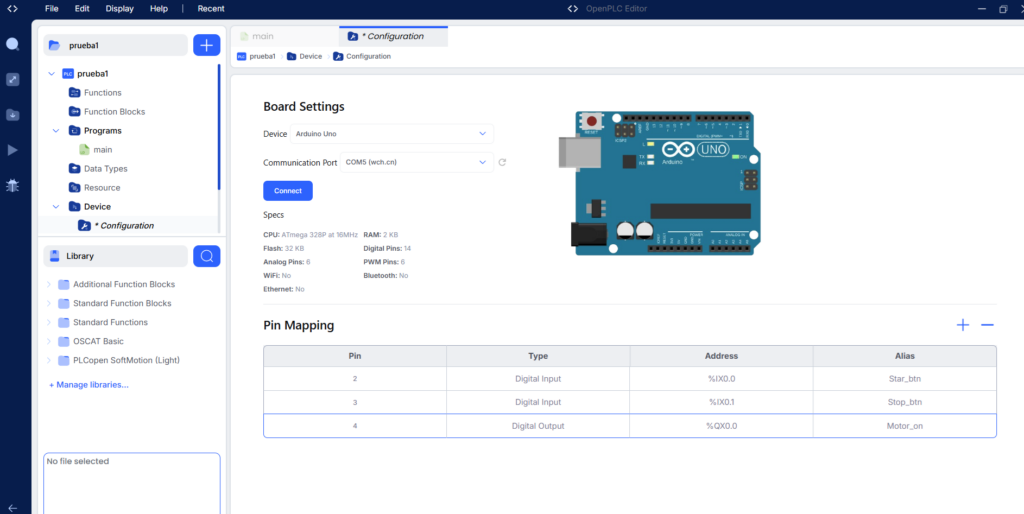Click the prueba1 project folder header
This screenshot has height=514, width=1024.
click(x=116, y=45)
